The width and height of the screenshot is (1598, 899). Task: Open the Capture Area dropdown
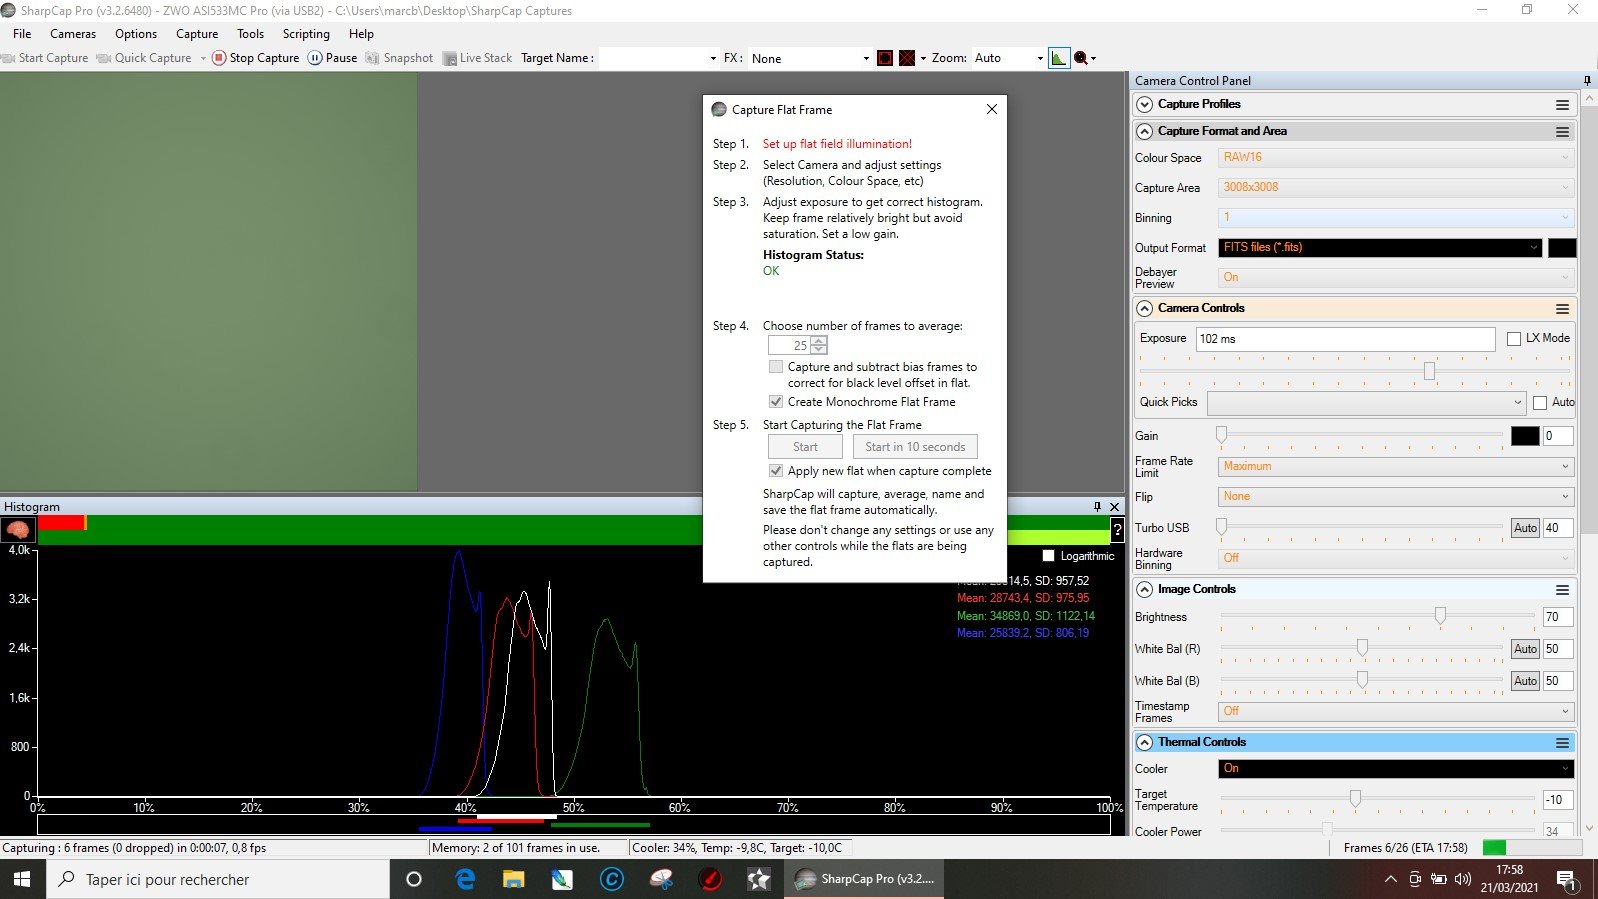coord(1396,188)
